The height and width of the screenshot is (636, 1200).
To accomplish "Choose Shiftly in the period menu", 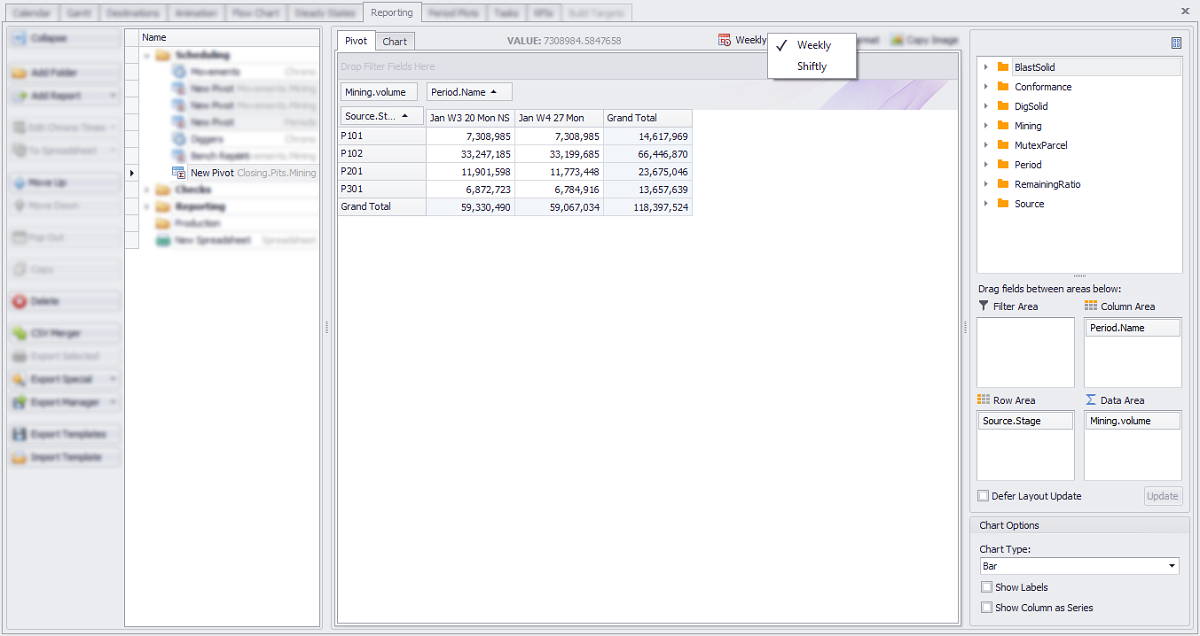I will (x=812, y=66).
